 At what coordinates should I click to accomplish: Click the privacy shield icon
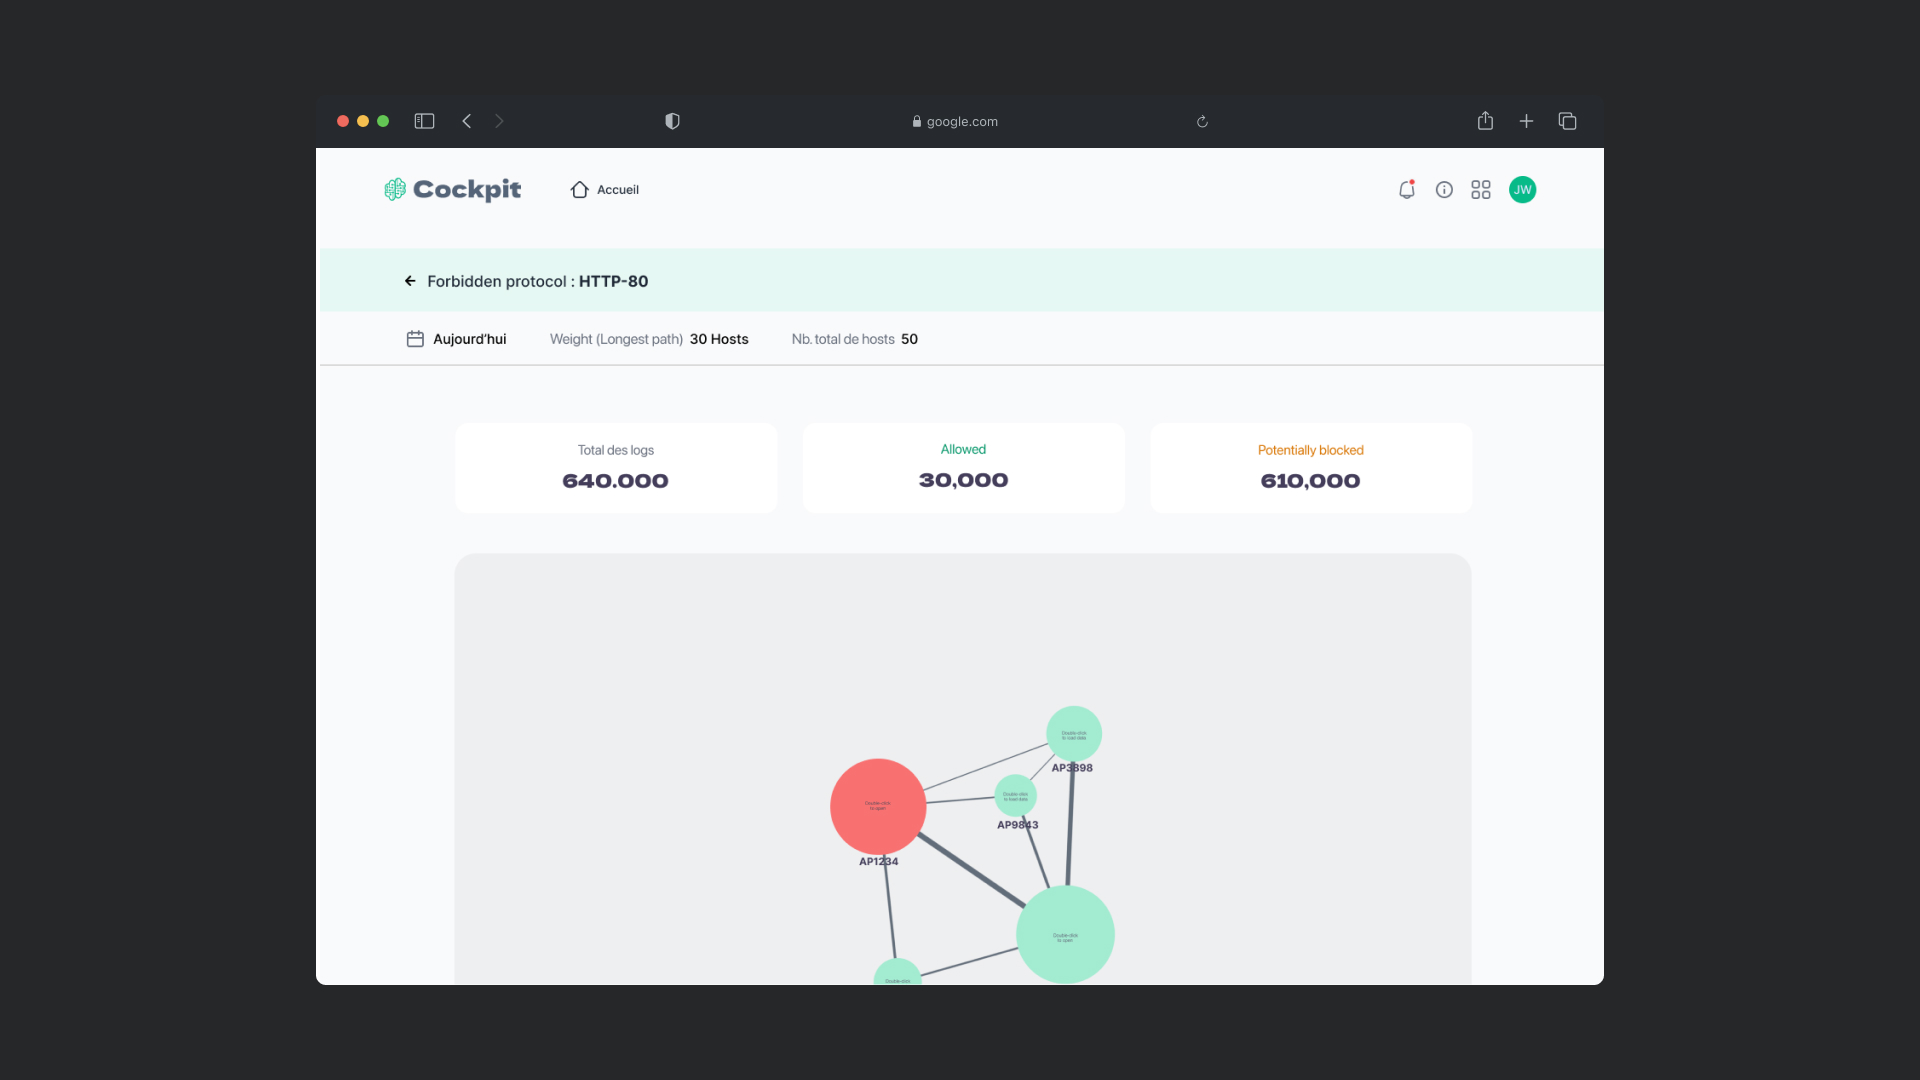(x=672, y=121)
